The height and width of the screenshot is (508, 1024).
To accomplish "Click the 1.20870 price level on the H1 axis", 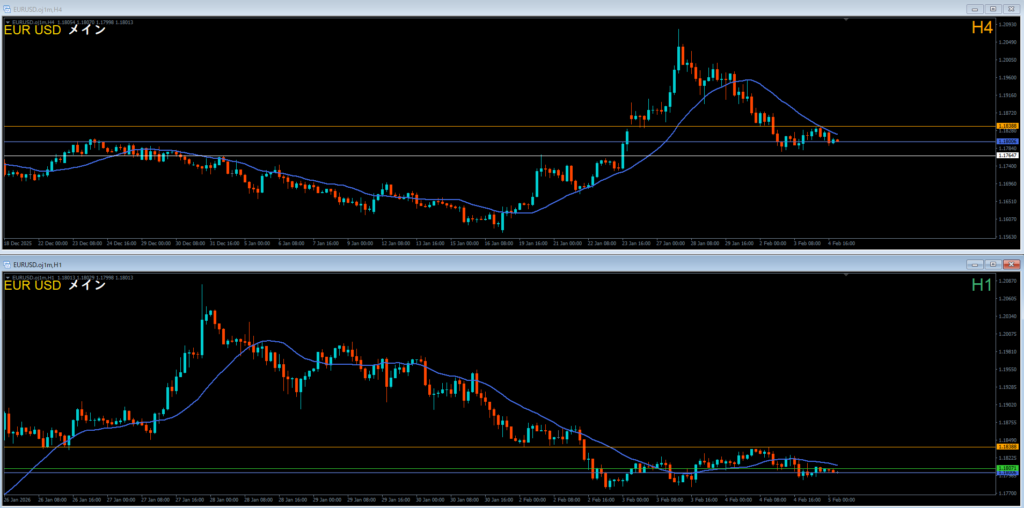I will [1007, 280].
